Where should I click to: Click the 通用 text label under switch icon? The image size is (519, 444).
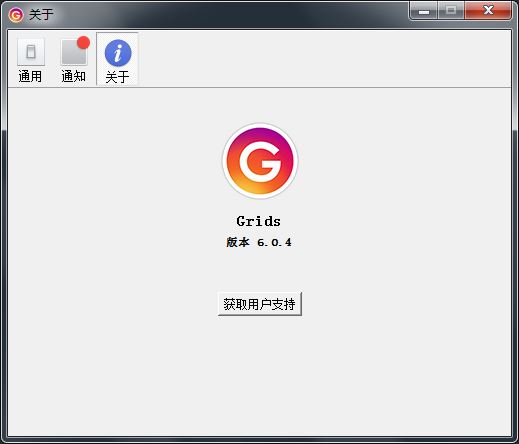[30, 76]
